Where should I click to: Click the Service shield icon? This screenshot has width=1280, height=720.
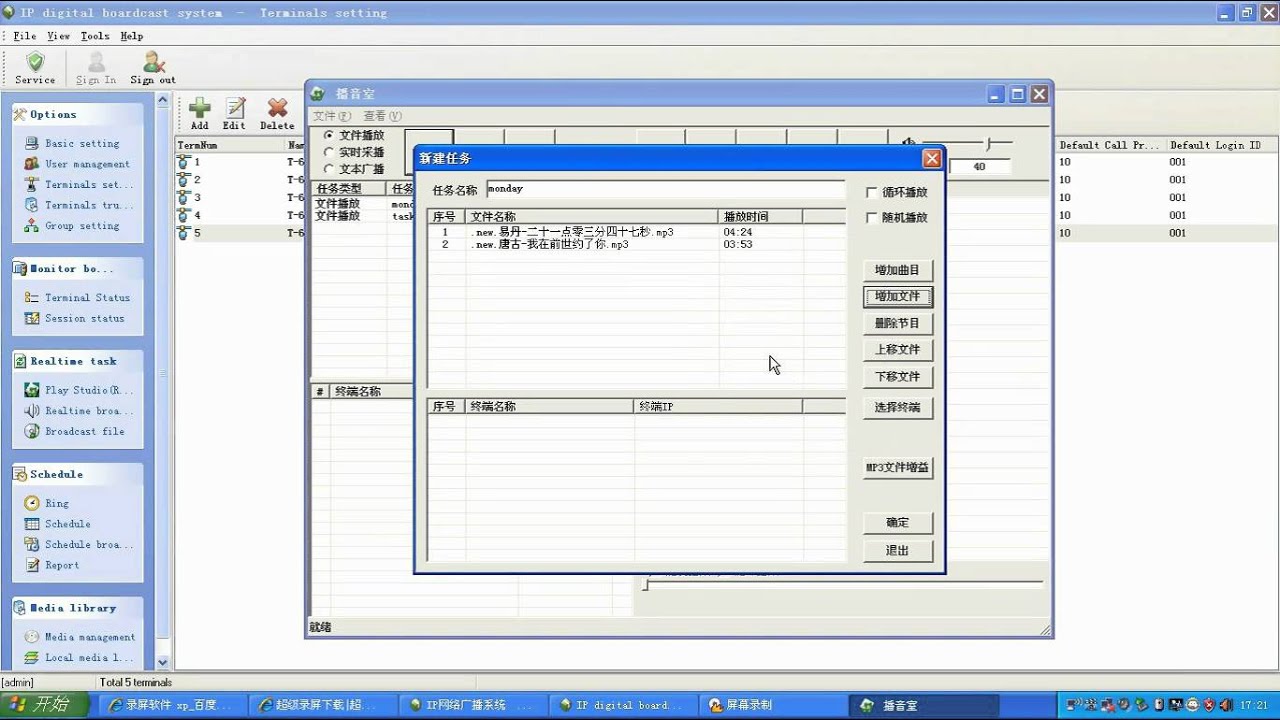tap(36, 62)
